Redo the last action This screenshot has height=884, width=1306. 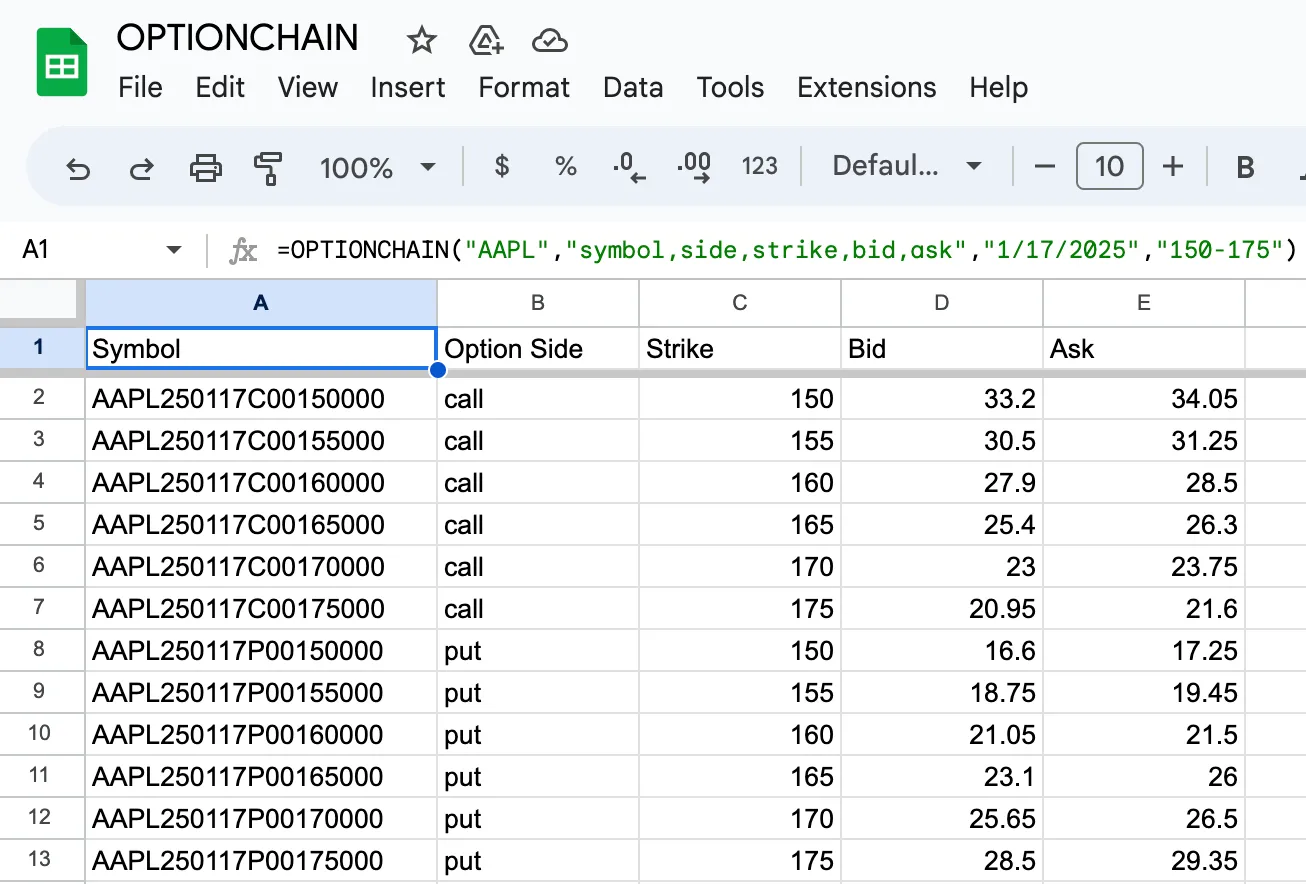141,167
